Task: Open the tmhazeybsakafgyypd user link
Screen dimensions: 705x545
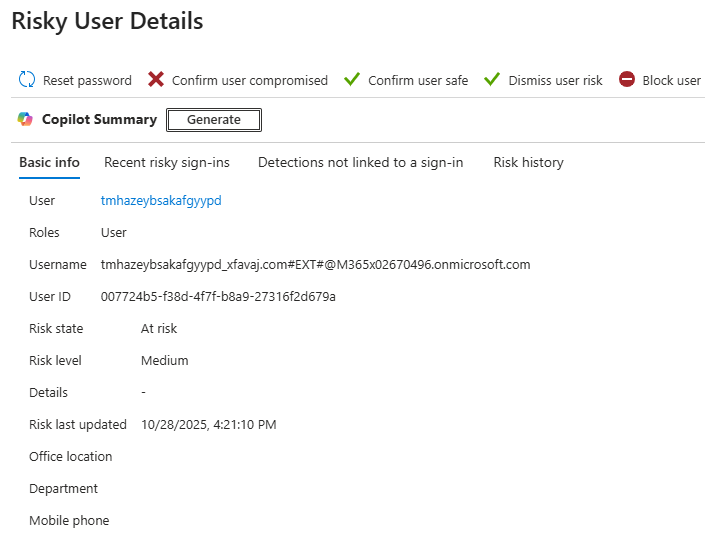Action: click(x=161, y=200)
